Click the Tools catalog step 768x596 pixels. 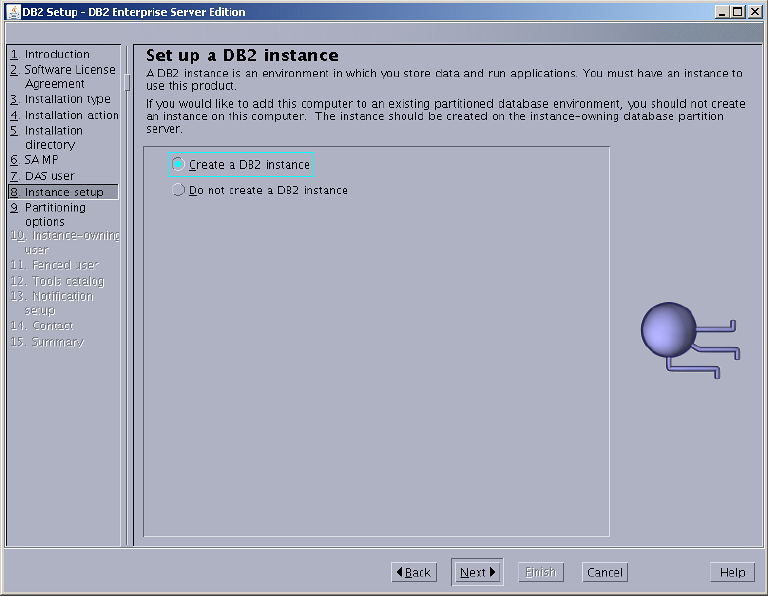coord(57,281)
